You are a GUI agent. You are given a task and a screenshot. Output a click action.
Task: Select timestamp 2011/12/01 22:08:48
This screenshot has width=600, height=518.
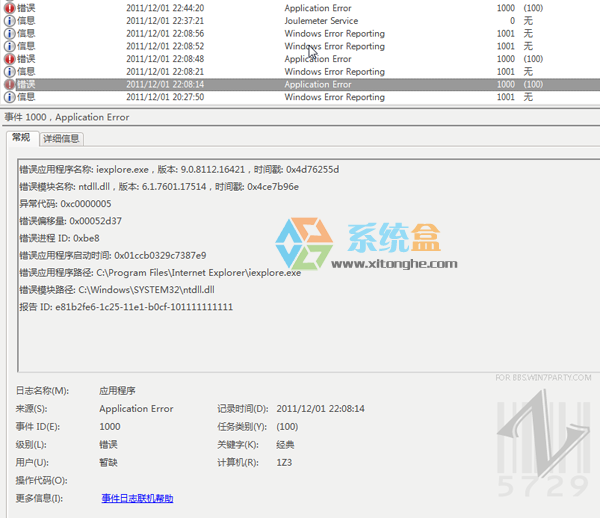165,59
